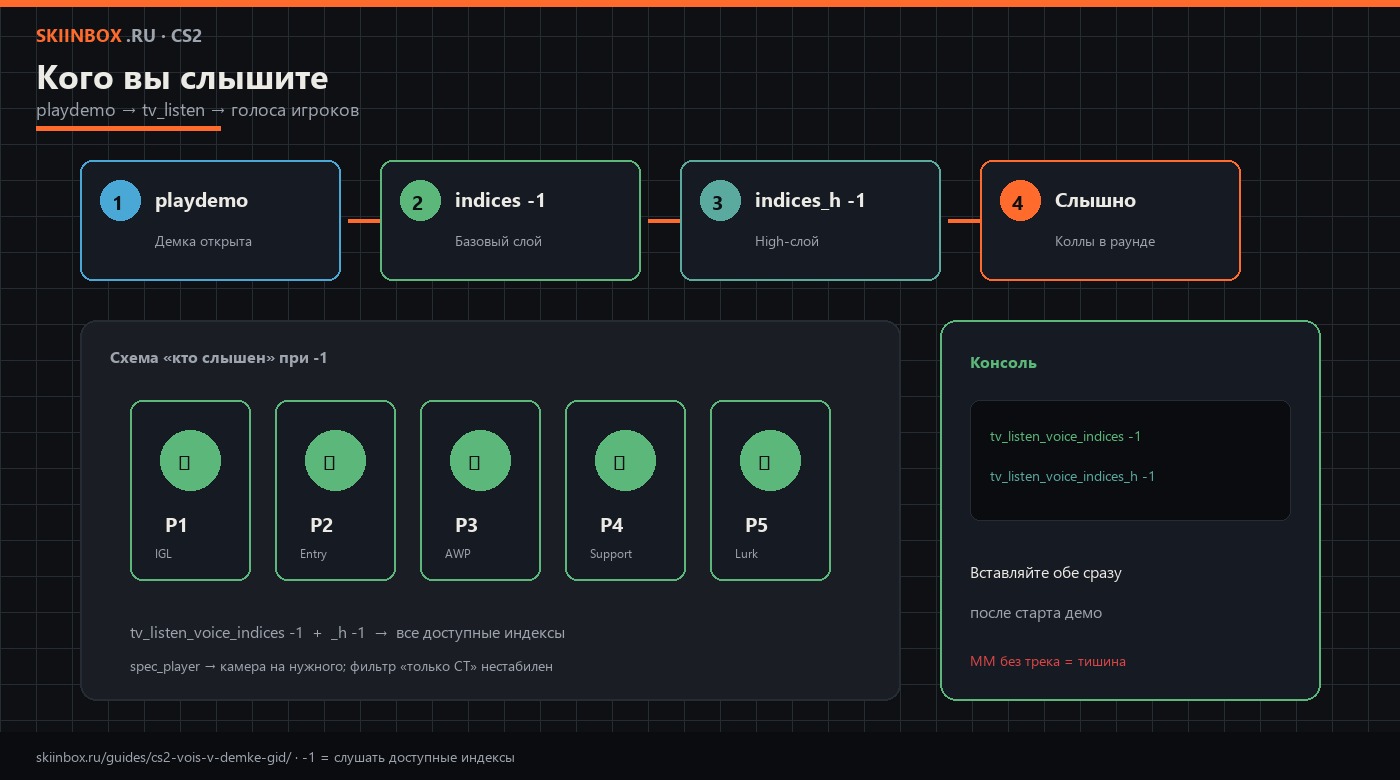
Task: Click the red "MM без трека = тишина" warning
Action: 1048,661
